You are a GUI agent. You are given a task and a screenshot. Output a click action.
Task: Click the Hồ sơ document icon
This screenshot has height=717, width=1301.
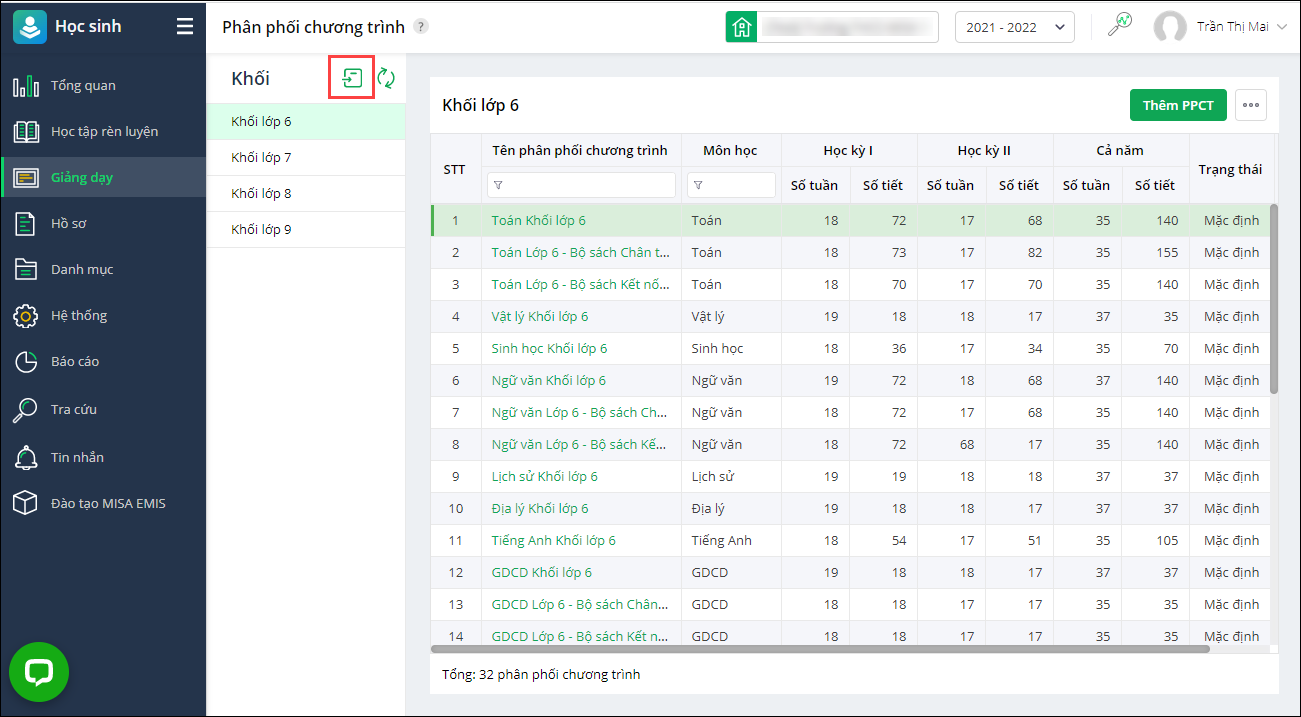(26, 224)
